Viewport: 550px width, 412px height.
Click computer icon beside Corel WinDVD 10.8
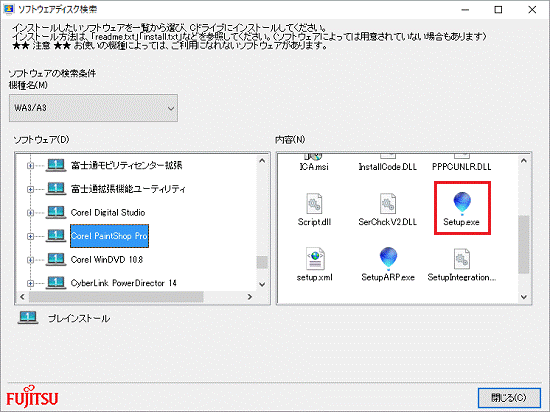pos(56,259)
